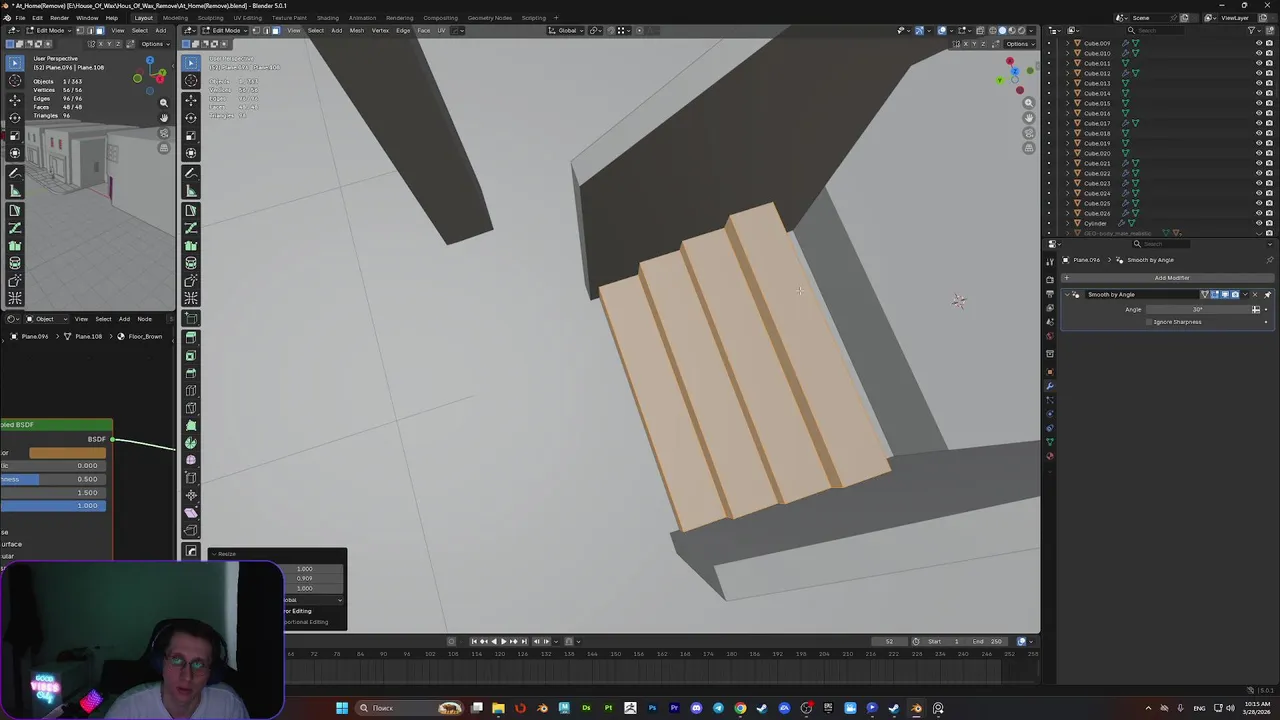Open the Windows Start menu
The image size is (1280, 720).
pos(342,708)
